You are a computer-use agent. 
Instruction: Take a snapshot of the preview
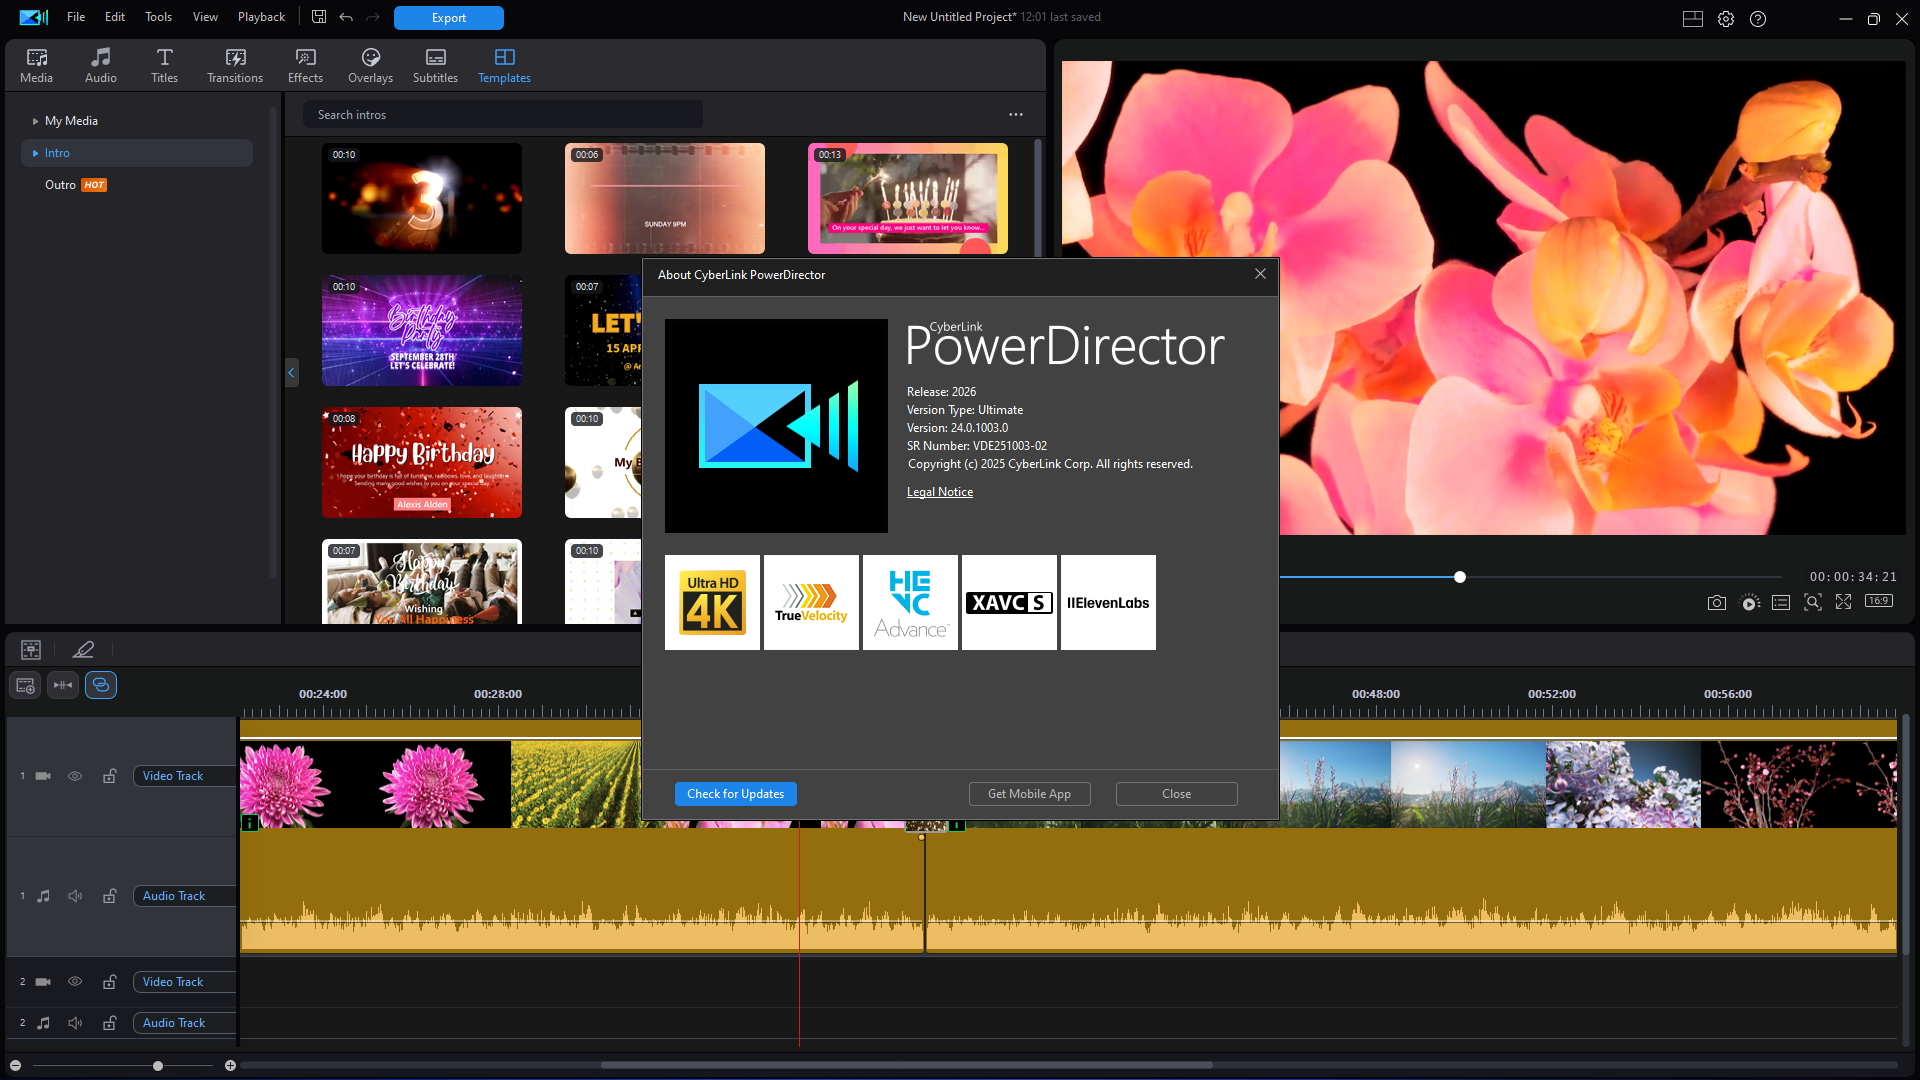1716,602
